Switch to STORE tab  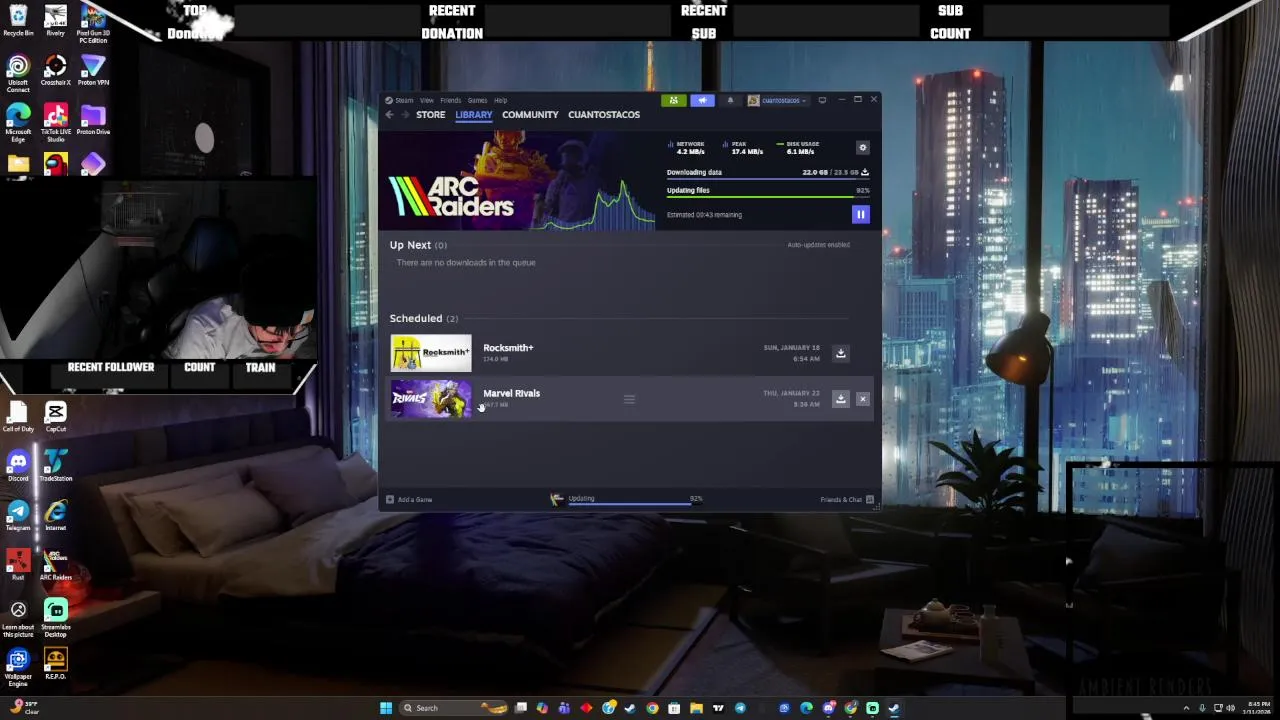point(431,114)
